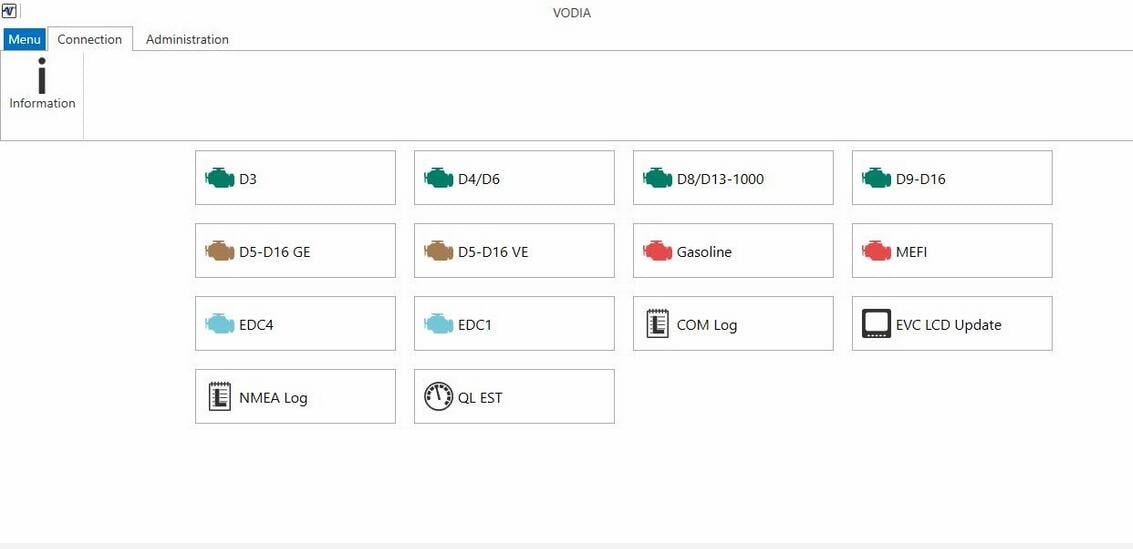Viewport: 1133px width, 549px height.
Task: Open the COM Log notepad icon
Action: point(658,324)
